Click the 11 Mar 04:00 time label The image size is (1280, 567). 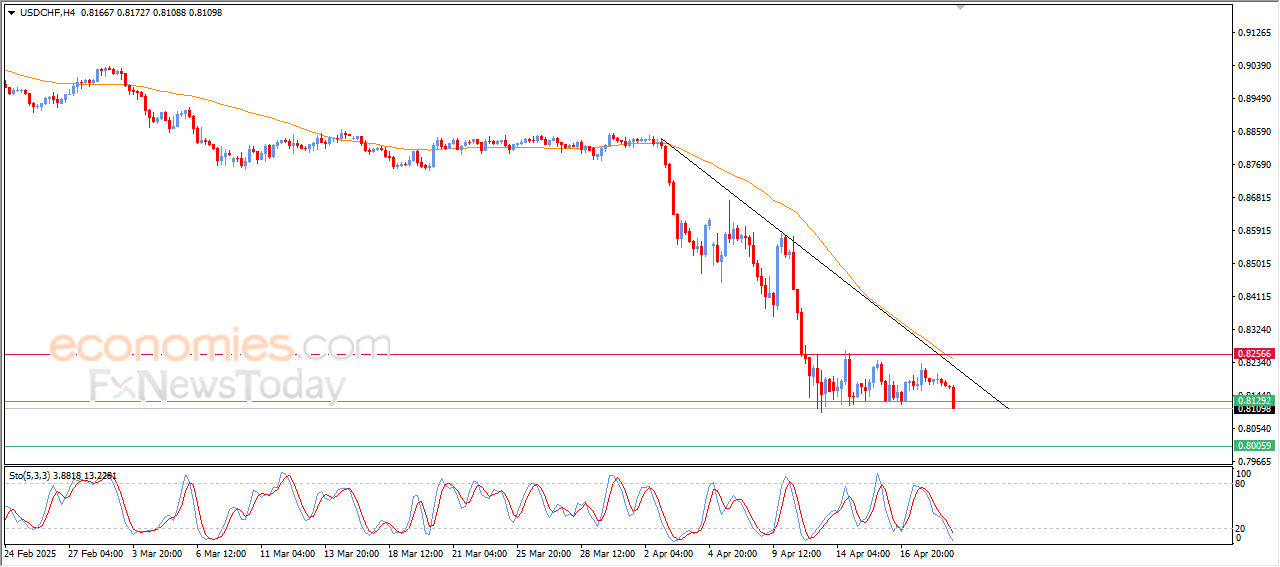click(x=288, y=552)
